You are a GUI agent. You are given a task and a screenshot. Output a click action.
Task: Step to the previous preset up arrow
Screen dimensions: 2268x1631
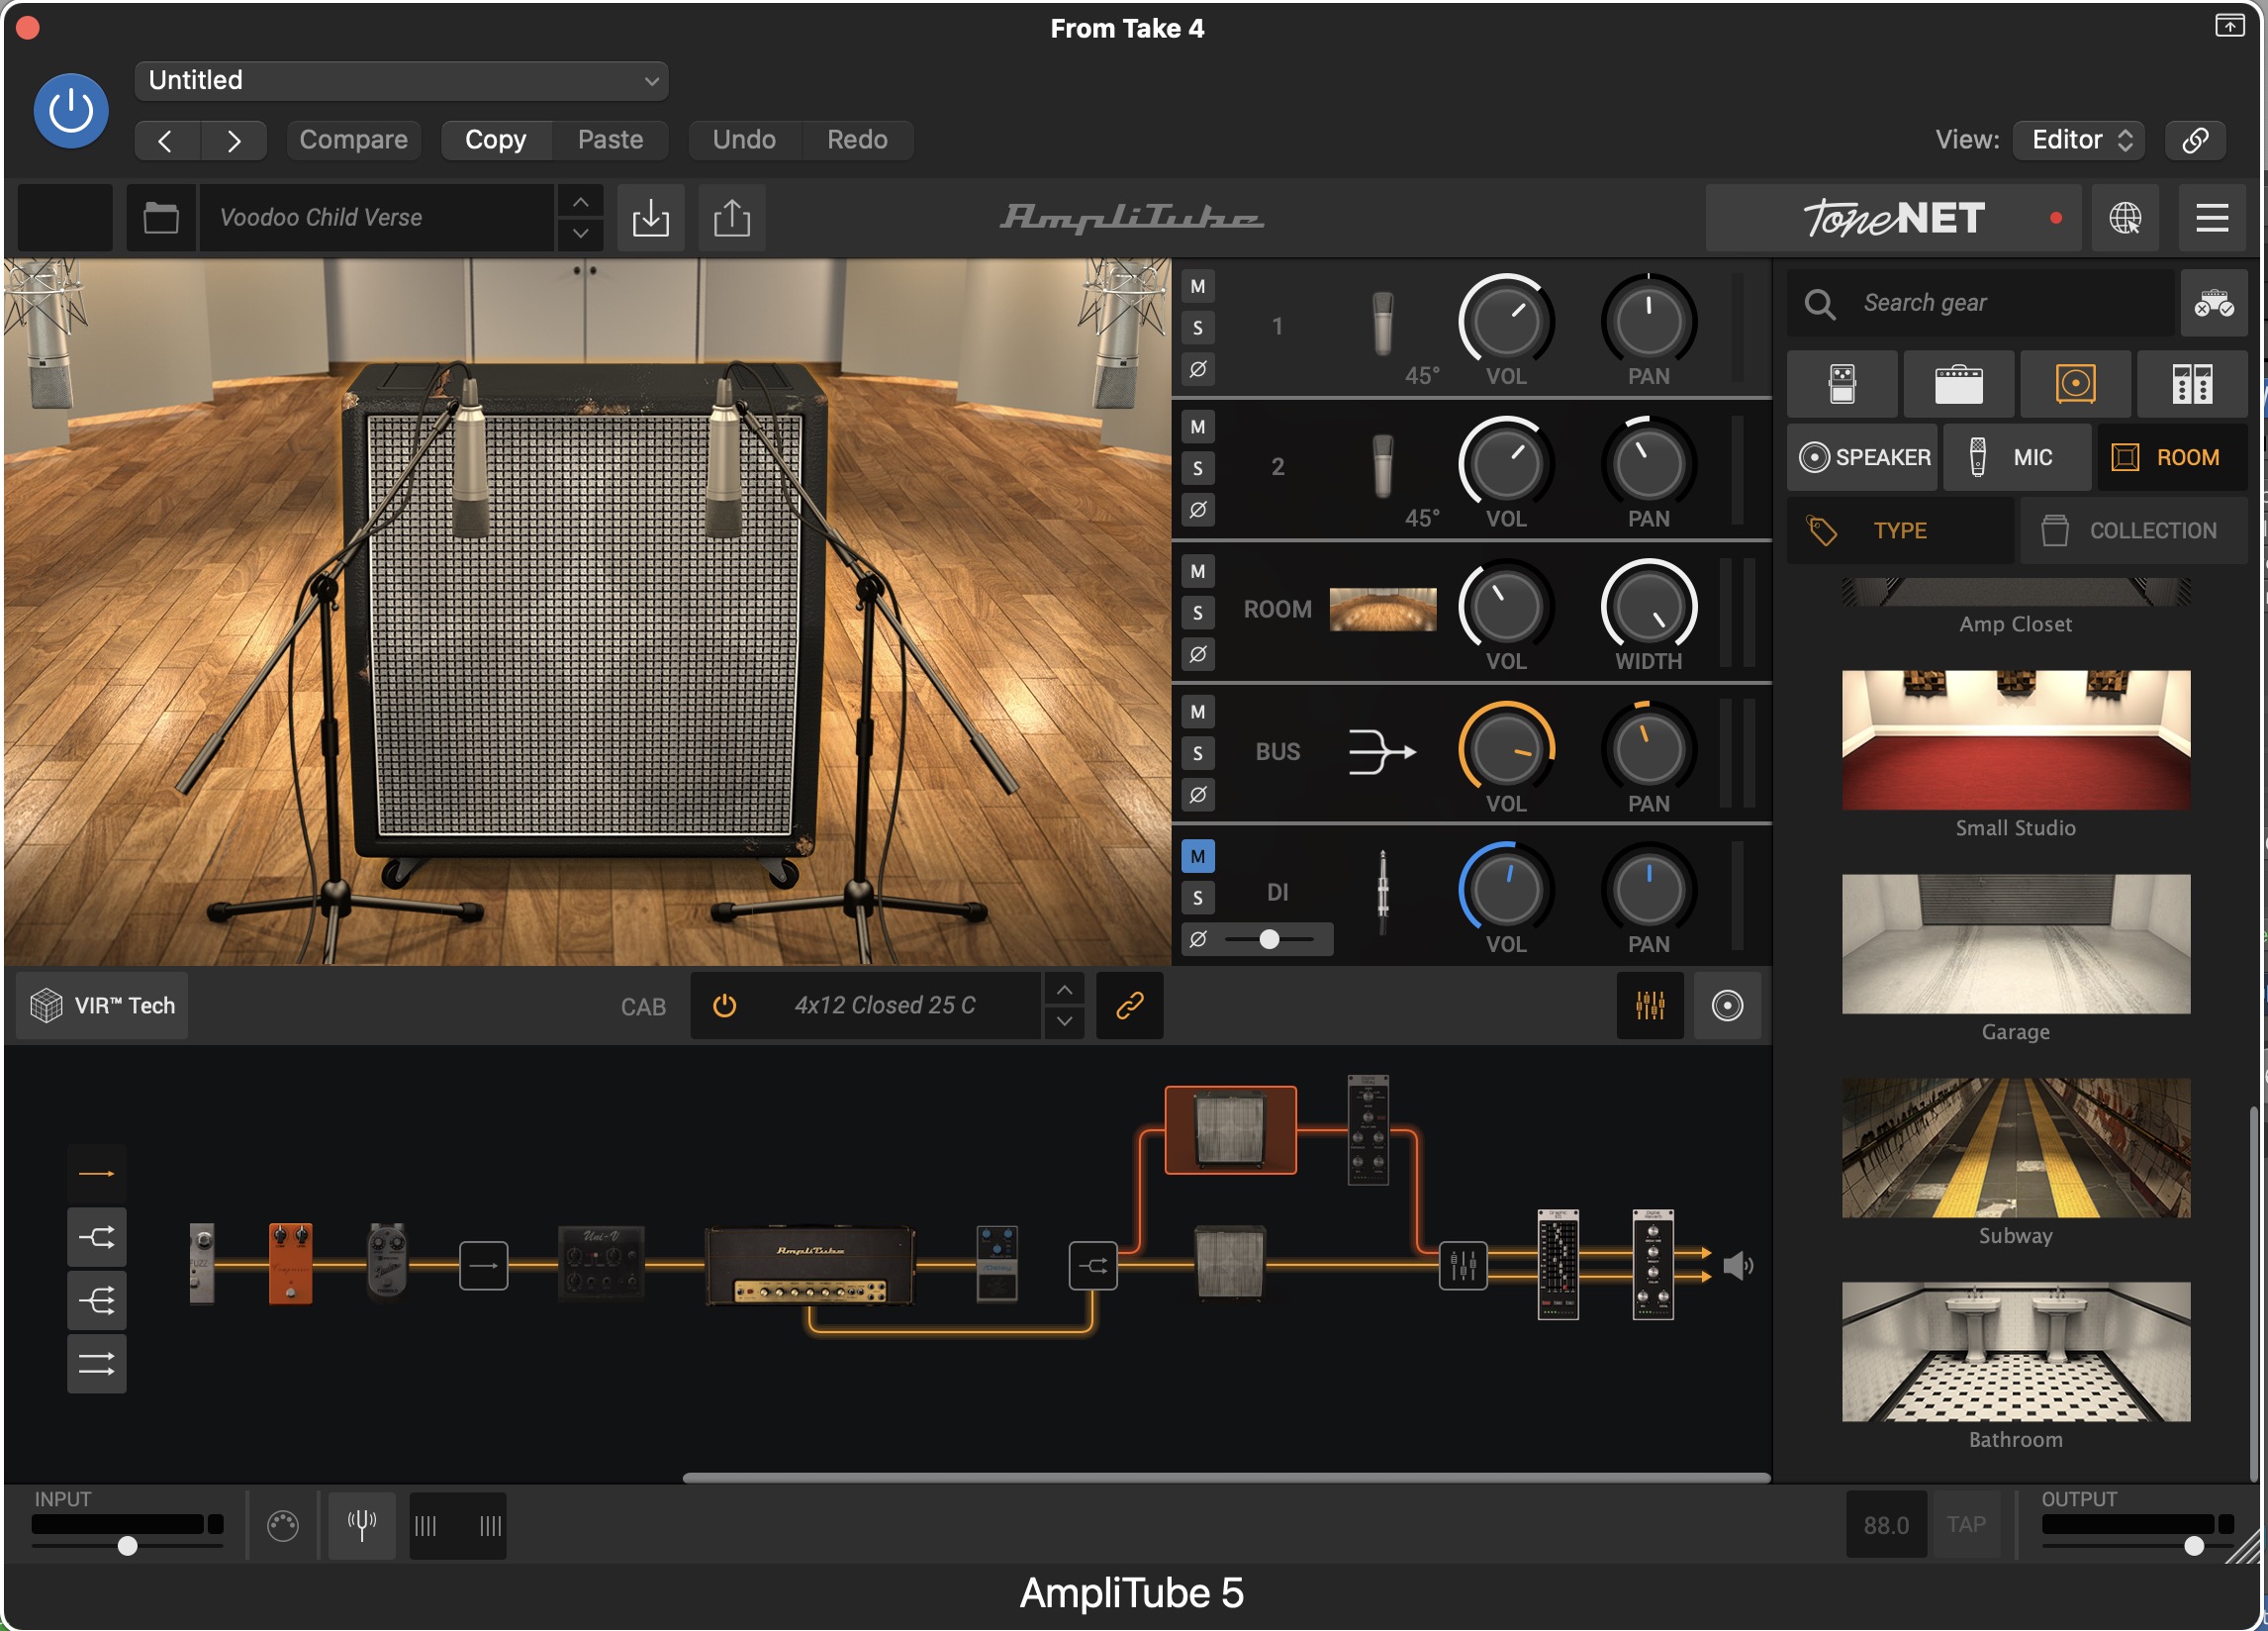pos(580,202)
